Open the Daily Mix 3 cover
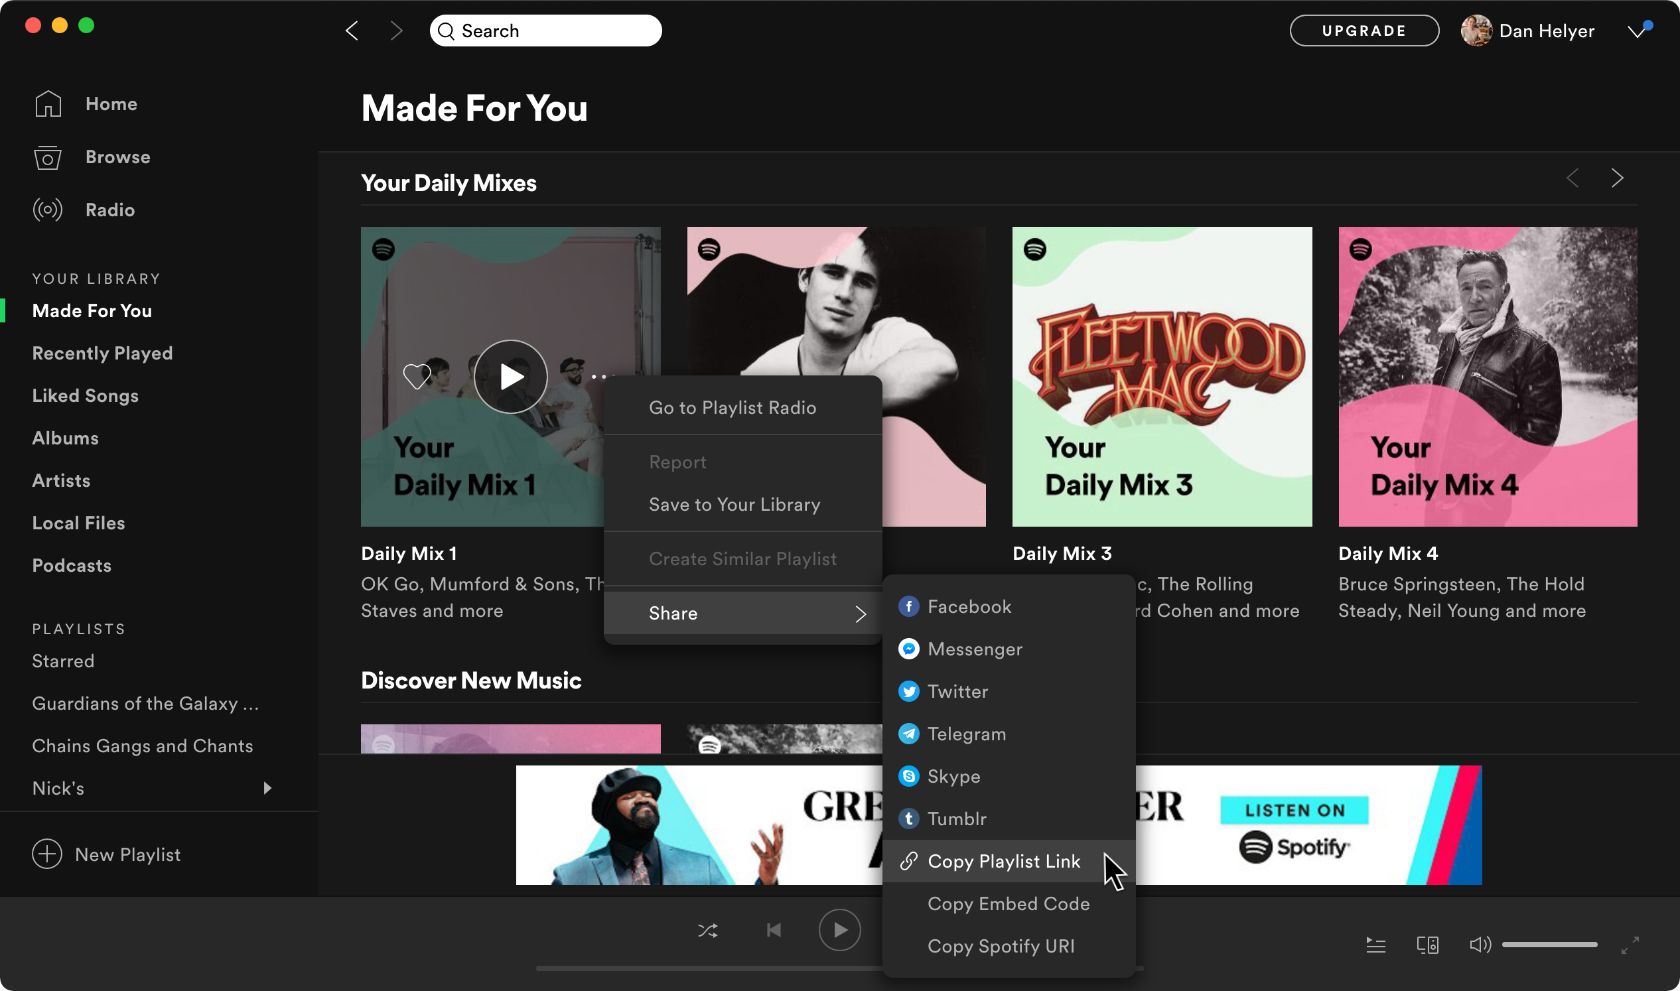Screen dimensions: 1680x991 [1162, 377]
